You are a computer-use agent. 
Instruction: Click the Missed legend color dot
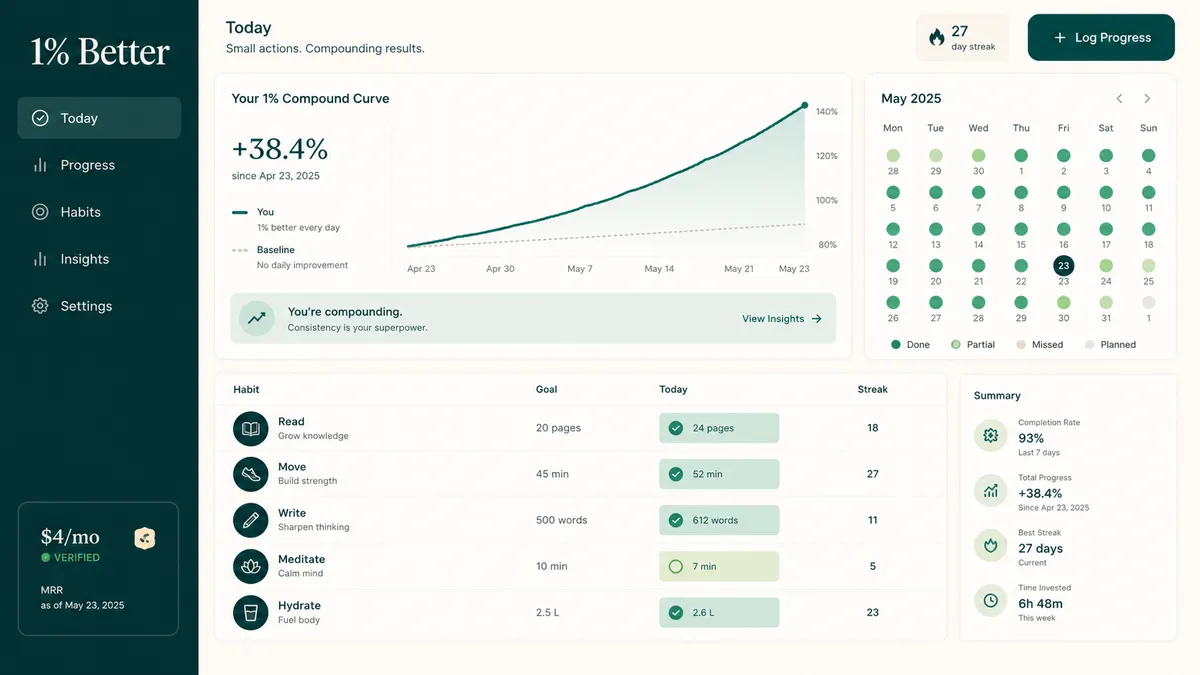pos(1021,344)
